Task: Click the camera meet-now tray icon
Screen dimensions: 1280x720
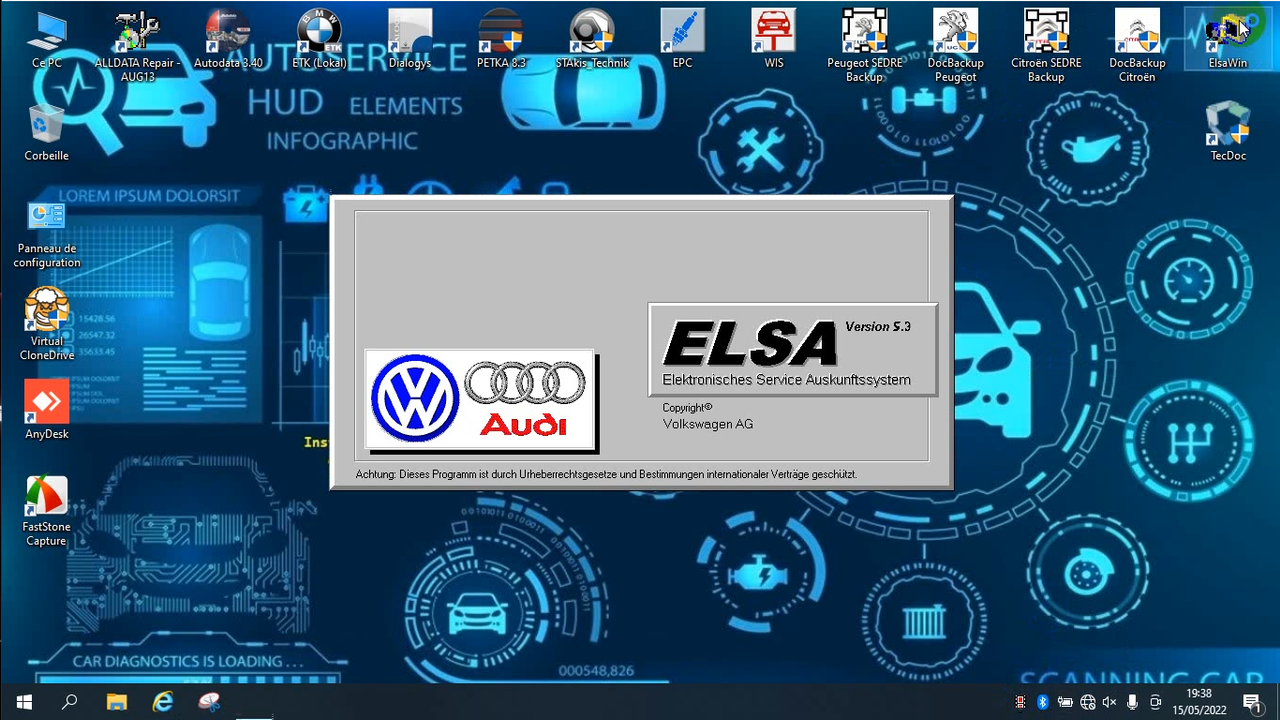Action: point(1155,702)
